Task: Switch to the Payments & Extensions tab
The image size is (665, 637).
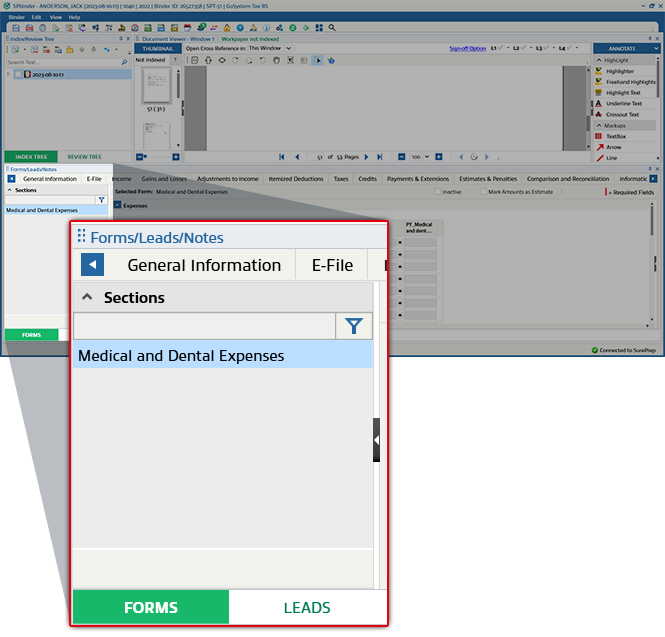Action: point(418,179)
